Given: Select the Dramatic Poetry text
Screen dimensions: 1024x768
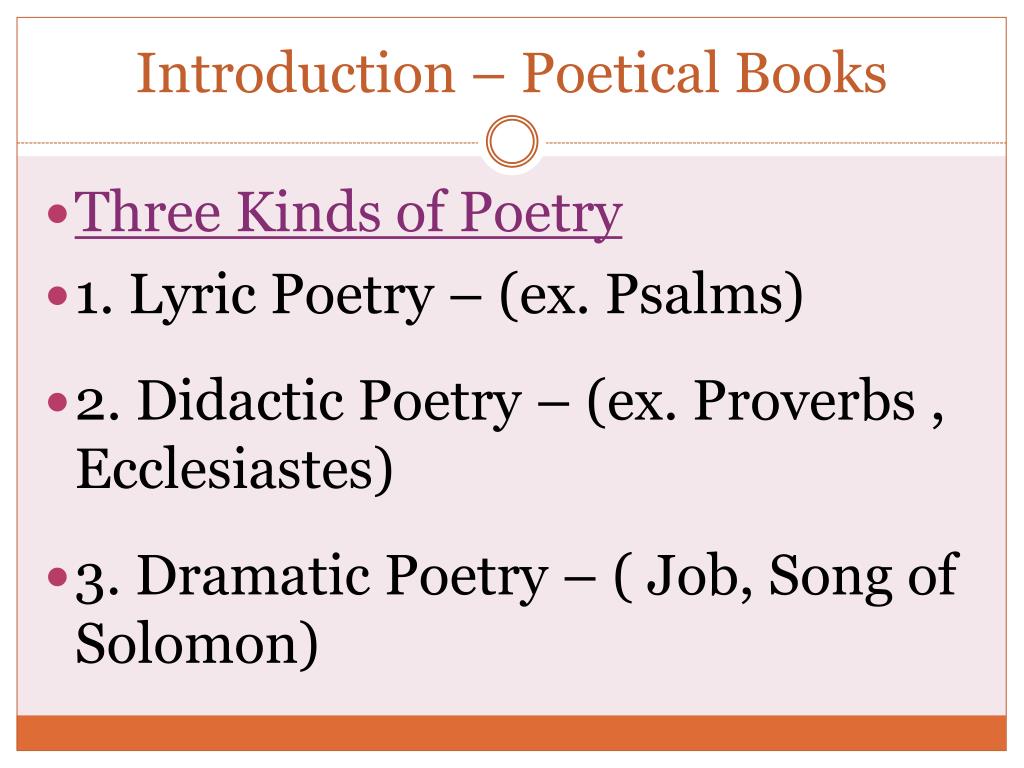Looking at the screenshot, I should tap(343, 576).
